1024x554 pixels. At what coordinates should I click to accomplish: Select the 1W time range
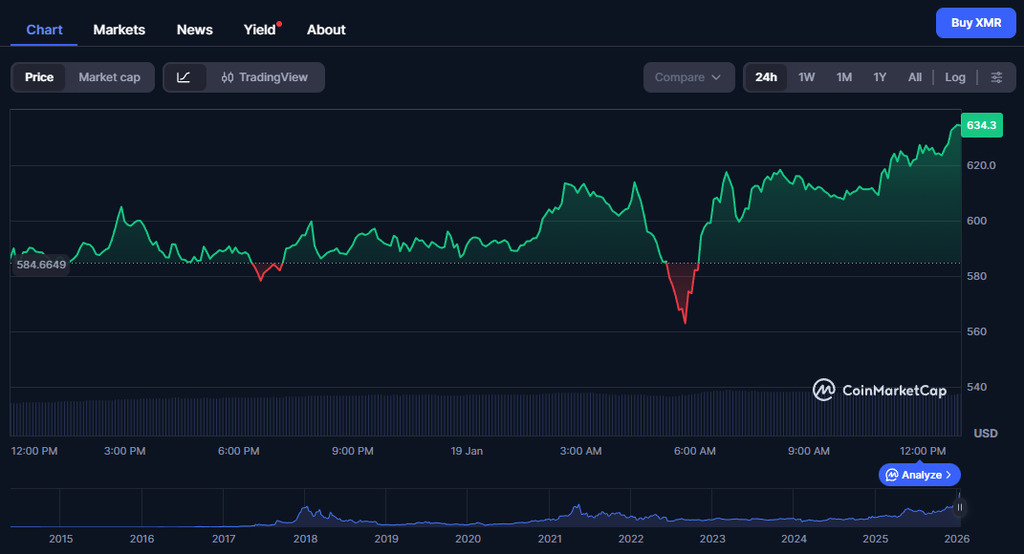click(x=806, y=77)
